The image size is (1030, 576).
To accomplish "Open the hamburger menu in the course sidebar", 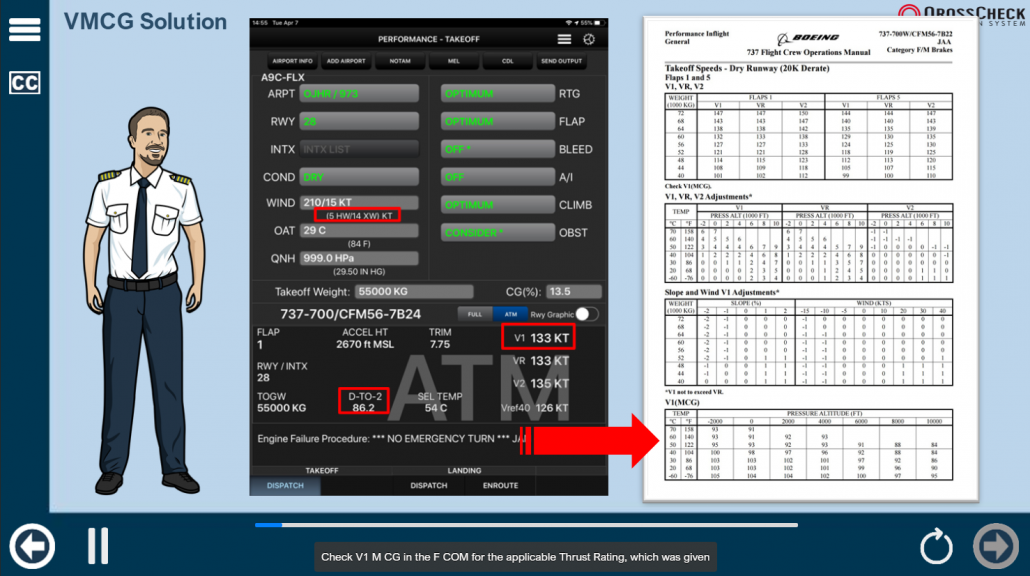I will [x=25, y=30].
